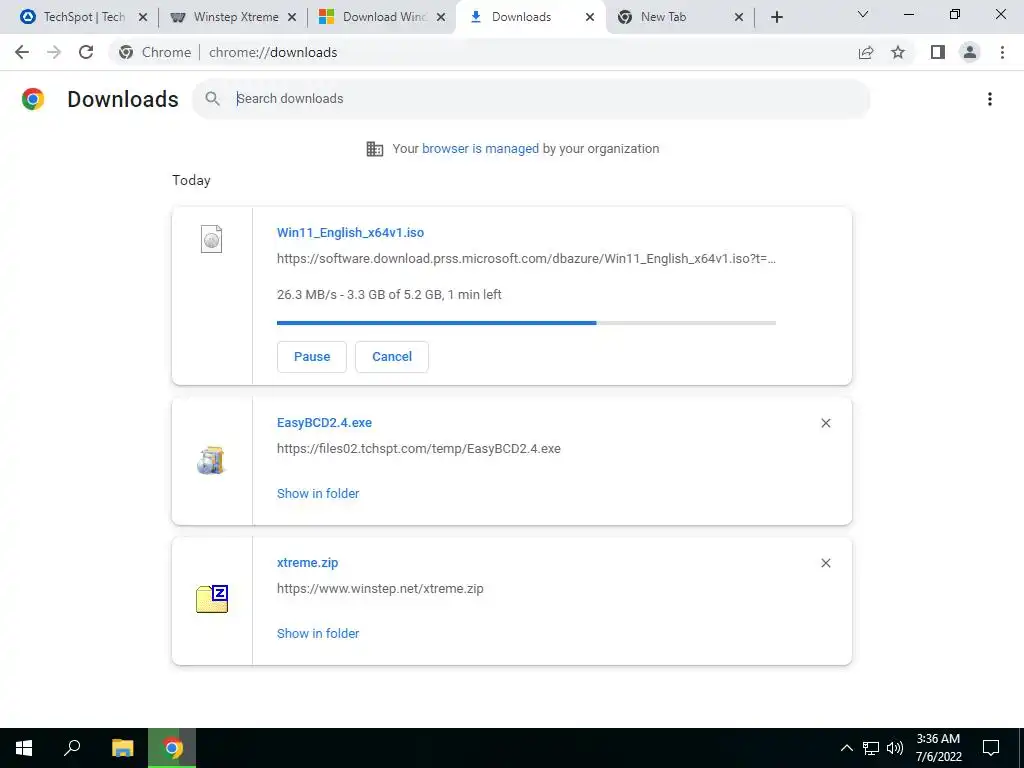This screenshot has width=1024, height=768.
Task: Remove xtreme.zip from the list
Action: (x=825, y=563)
